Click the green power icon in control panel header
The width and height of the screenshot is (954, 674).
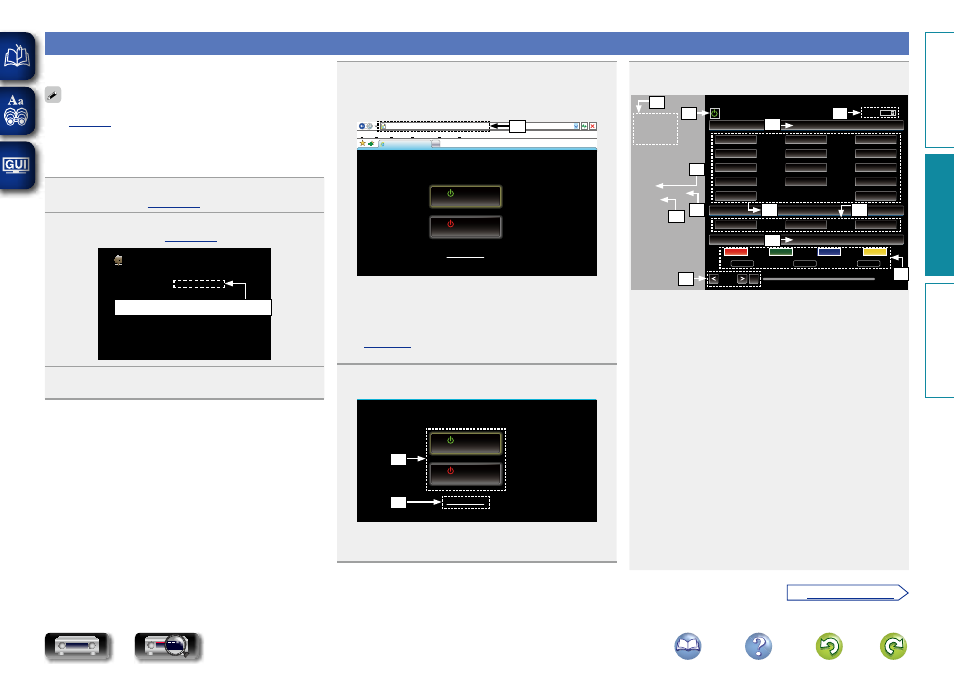(x=715, y=113)
